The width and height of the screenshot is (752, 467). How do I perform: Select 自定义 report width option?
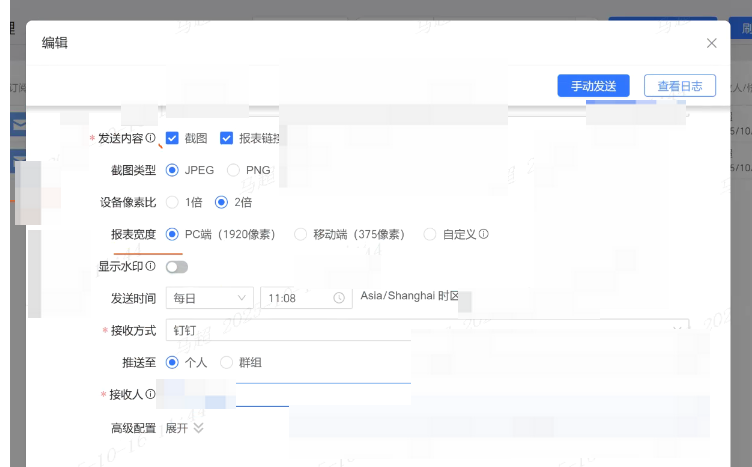(430, 234)
